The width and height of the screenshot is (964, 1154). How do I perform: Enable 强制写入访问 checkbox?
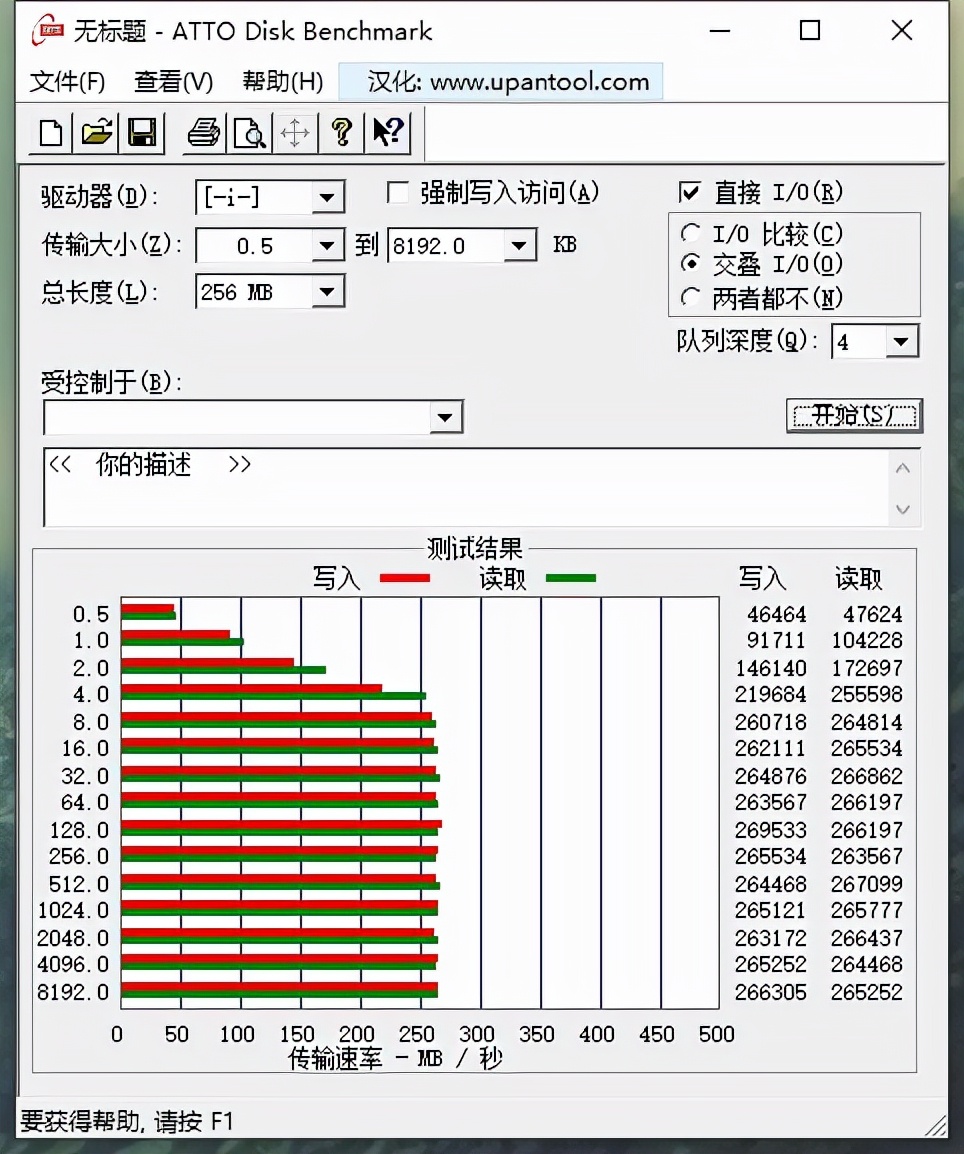click(398, 193)
